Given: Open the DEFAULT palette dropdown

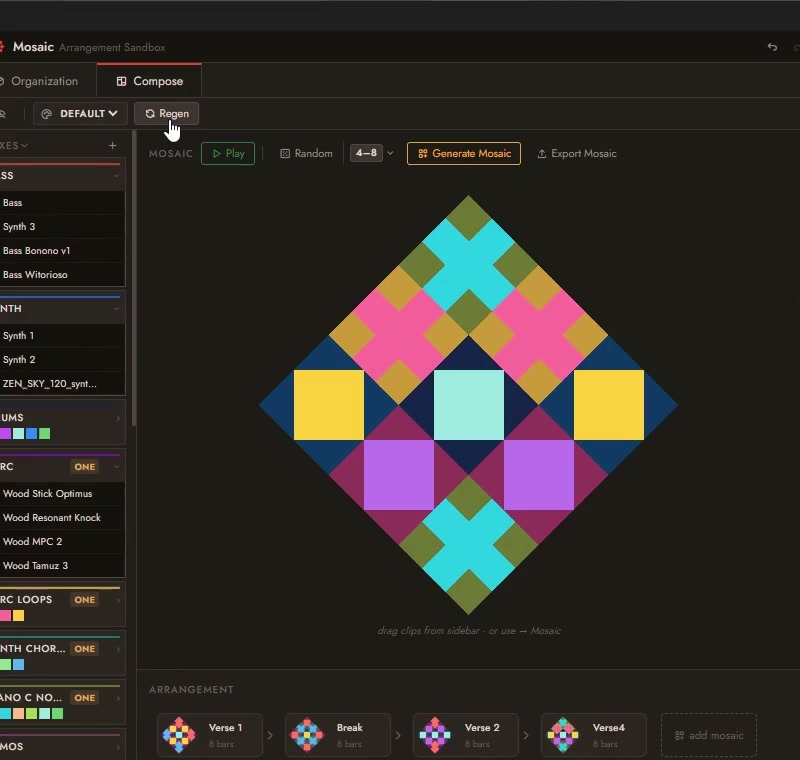Looking at the screenshot, I should [80, 113].
